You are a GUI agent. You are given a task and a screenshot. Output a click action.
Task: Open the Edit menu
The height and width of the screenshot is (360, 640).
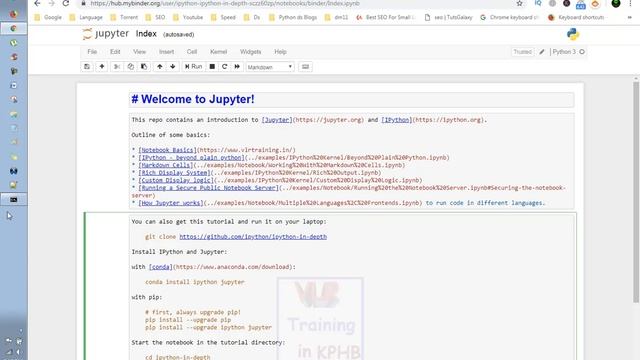[115, 52]
